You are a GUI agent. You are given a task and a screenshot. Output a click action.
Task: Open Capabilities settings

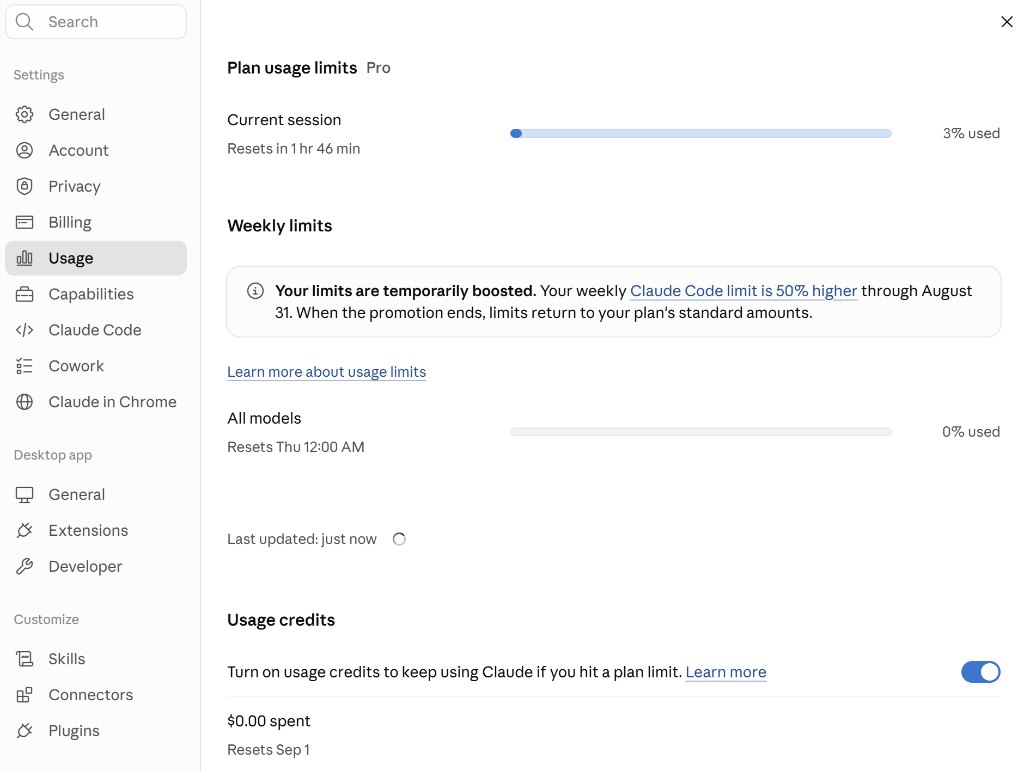click(x=96, y=294)
